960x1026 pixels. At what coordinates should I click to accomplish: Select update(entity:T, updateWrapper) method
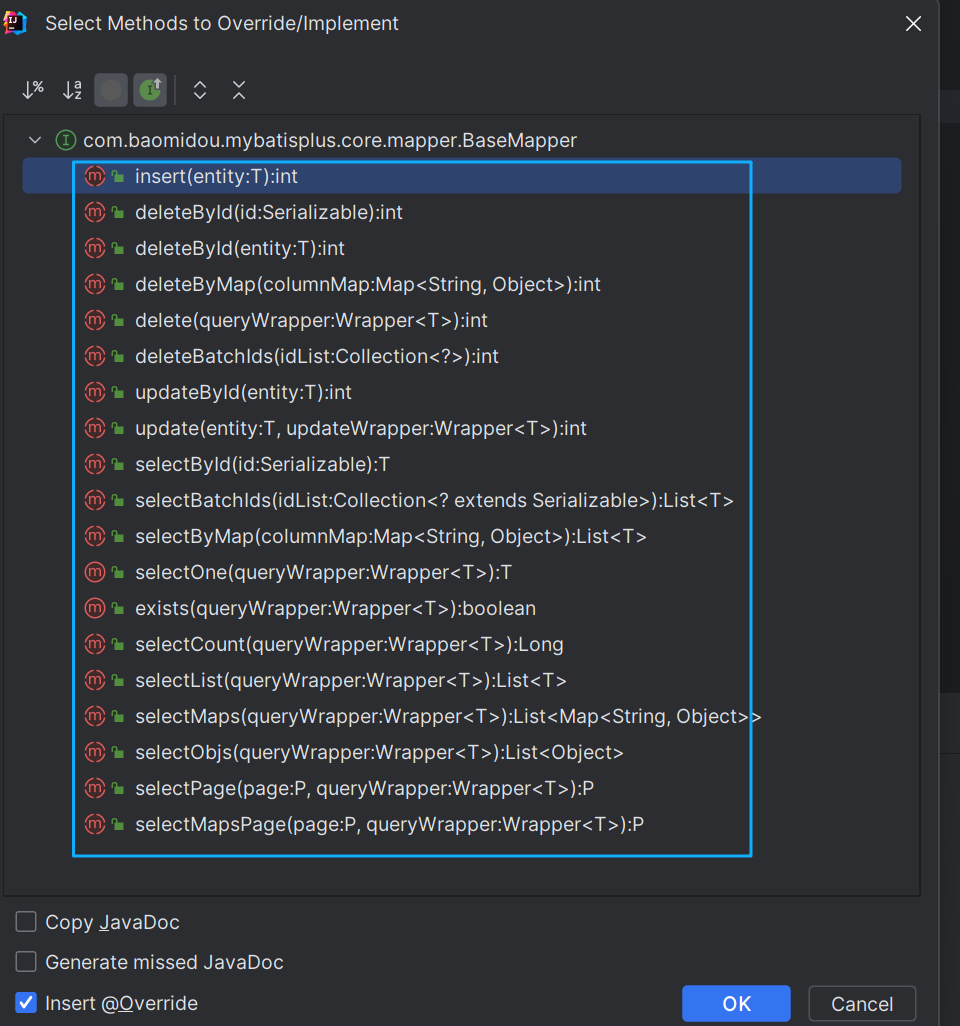461,428
